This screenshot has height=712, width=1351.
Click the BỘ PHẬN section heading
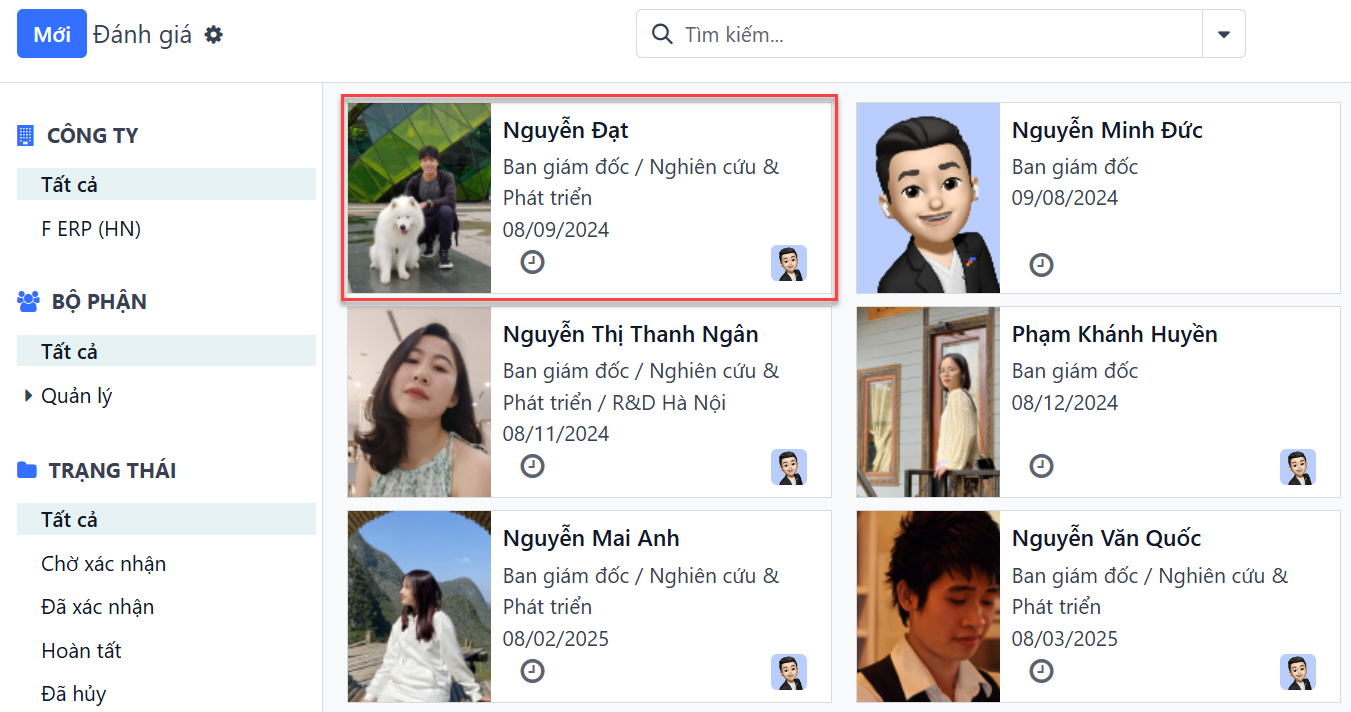(x=99, y=301)
